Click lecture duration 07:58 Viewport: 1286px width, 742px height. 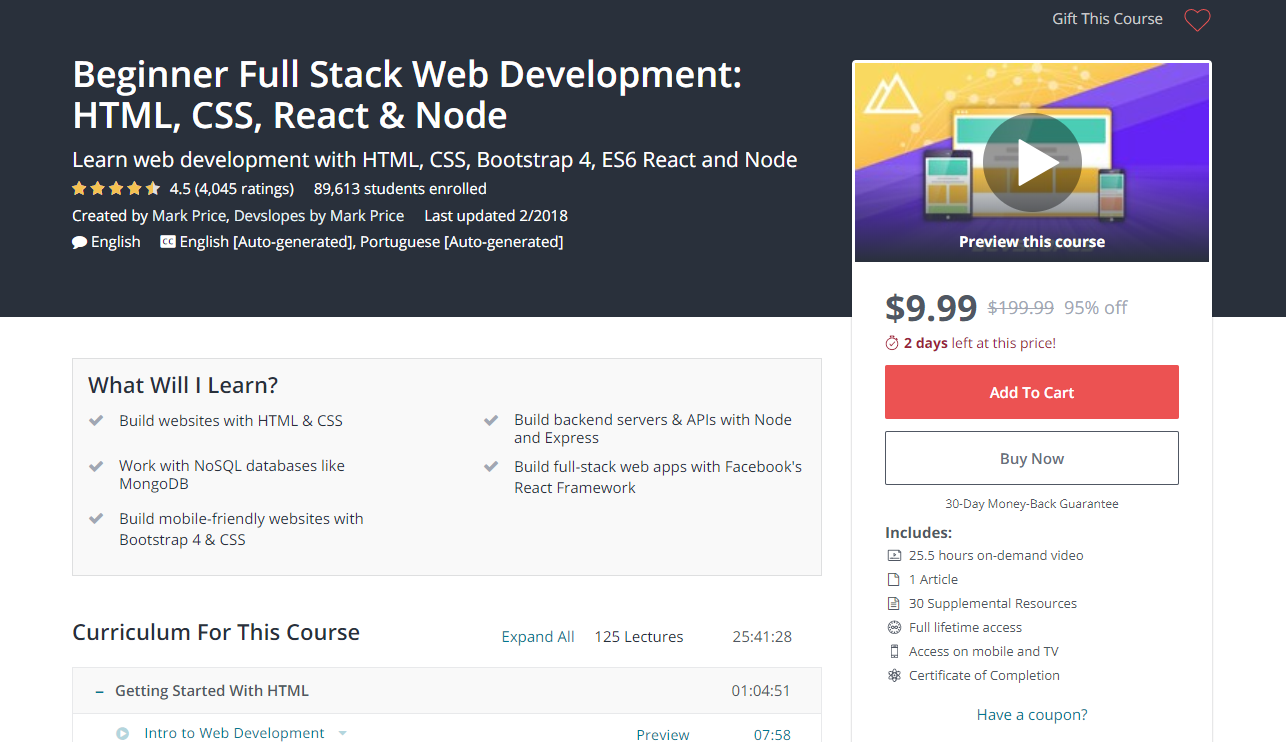coord(772,734)
